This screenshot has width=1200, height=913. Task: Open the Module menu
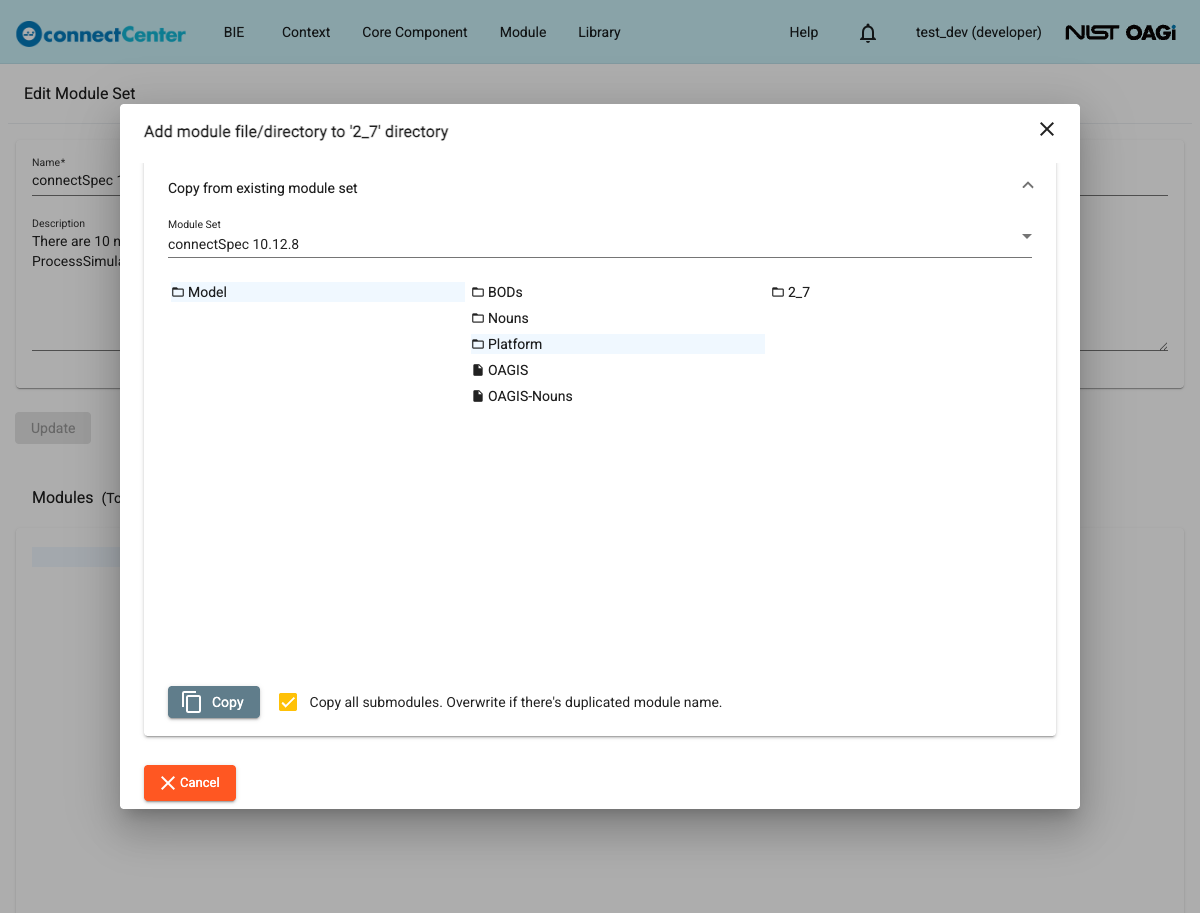[x=523, y=32]
